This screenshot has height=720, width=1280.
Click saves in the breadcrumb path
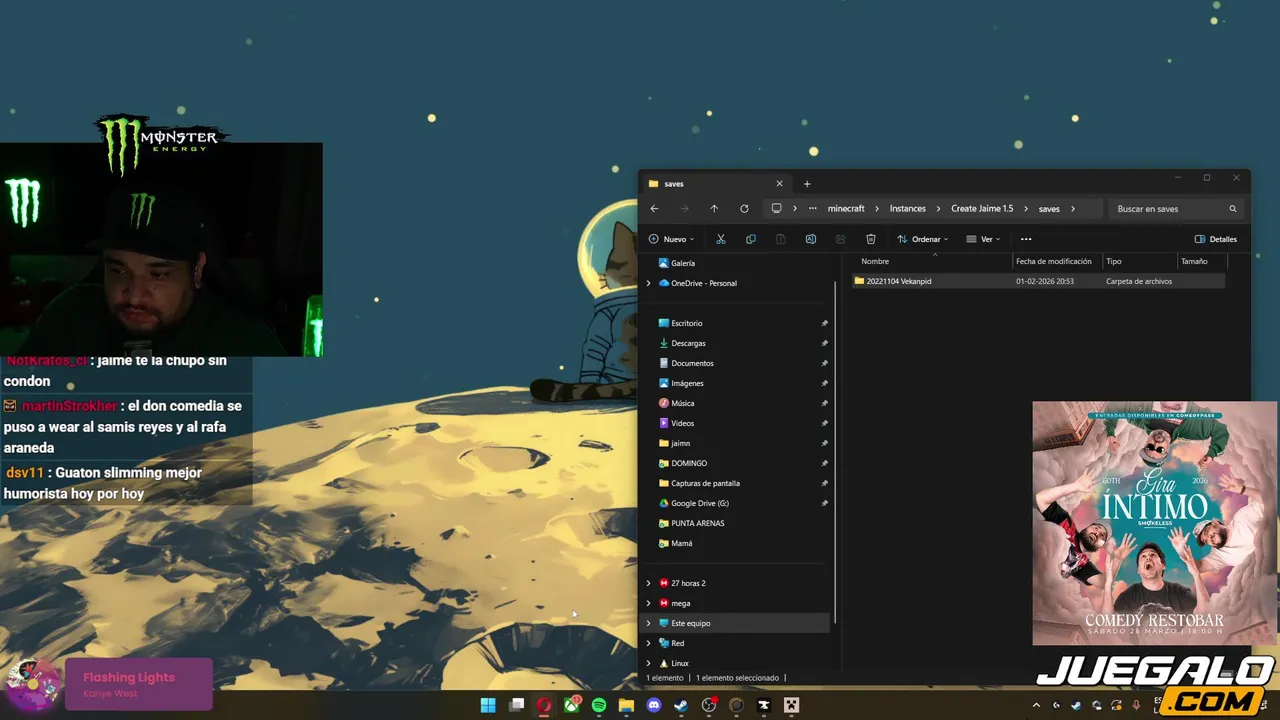1049,209
